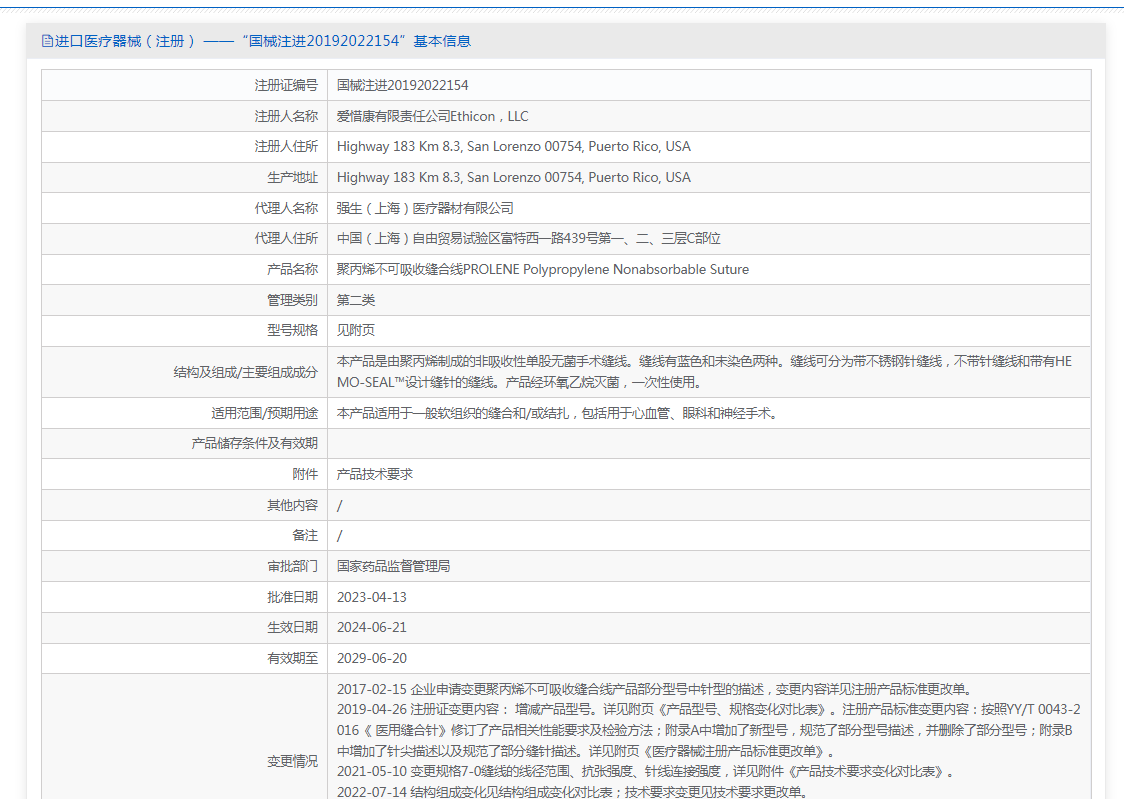Select the change entry dated 2017-02-15
This screenshot has height=799, width=1124.
pos(655,689)
